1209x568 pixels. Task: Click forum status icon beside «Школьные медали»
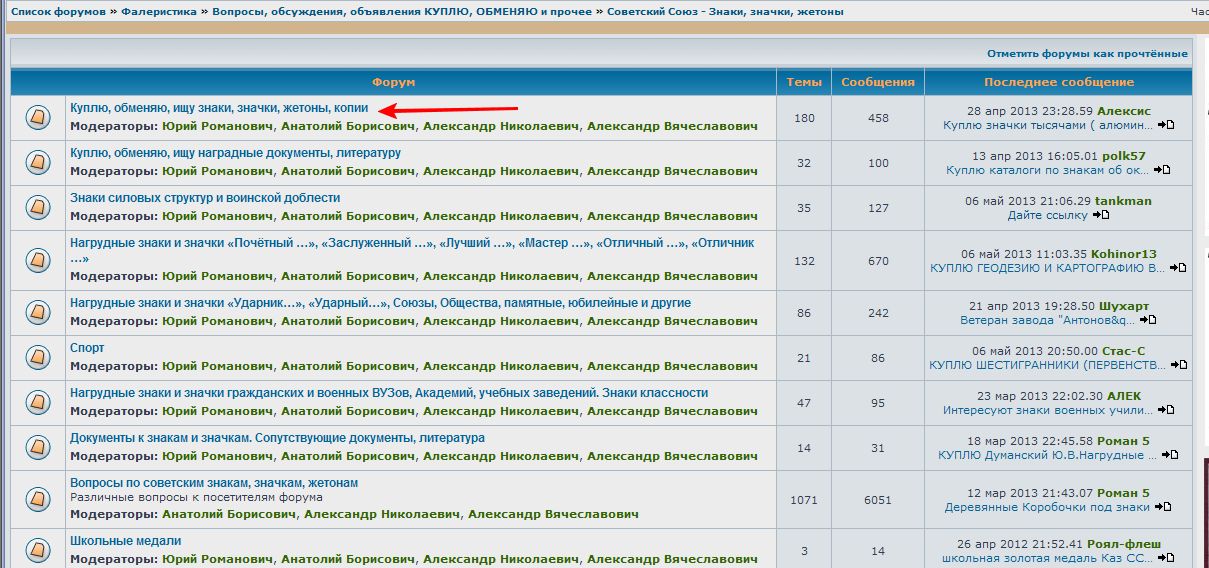pyautogui.click(x=38, y=549)
